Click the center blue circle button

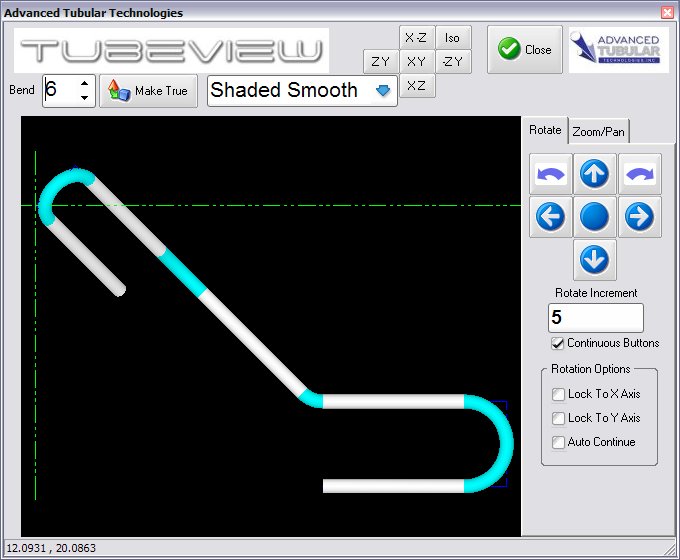(595, 217)
